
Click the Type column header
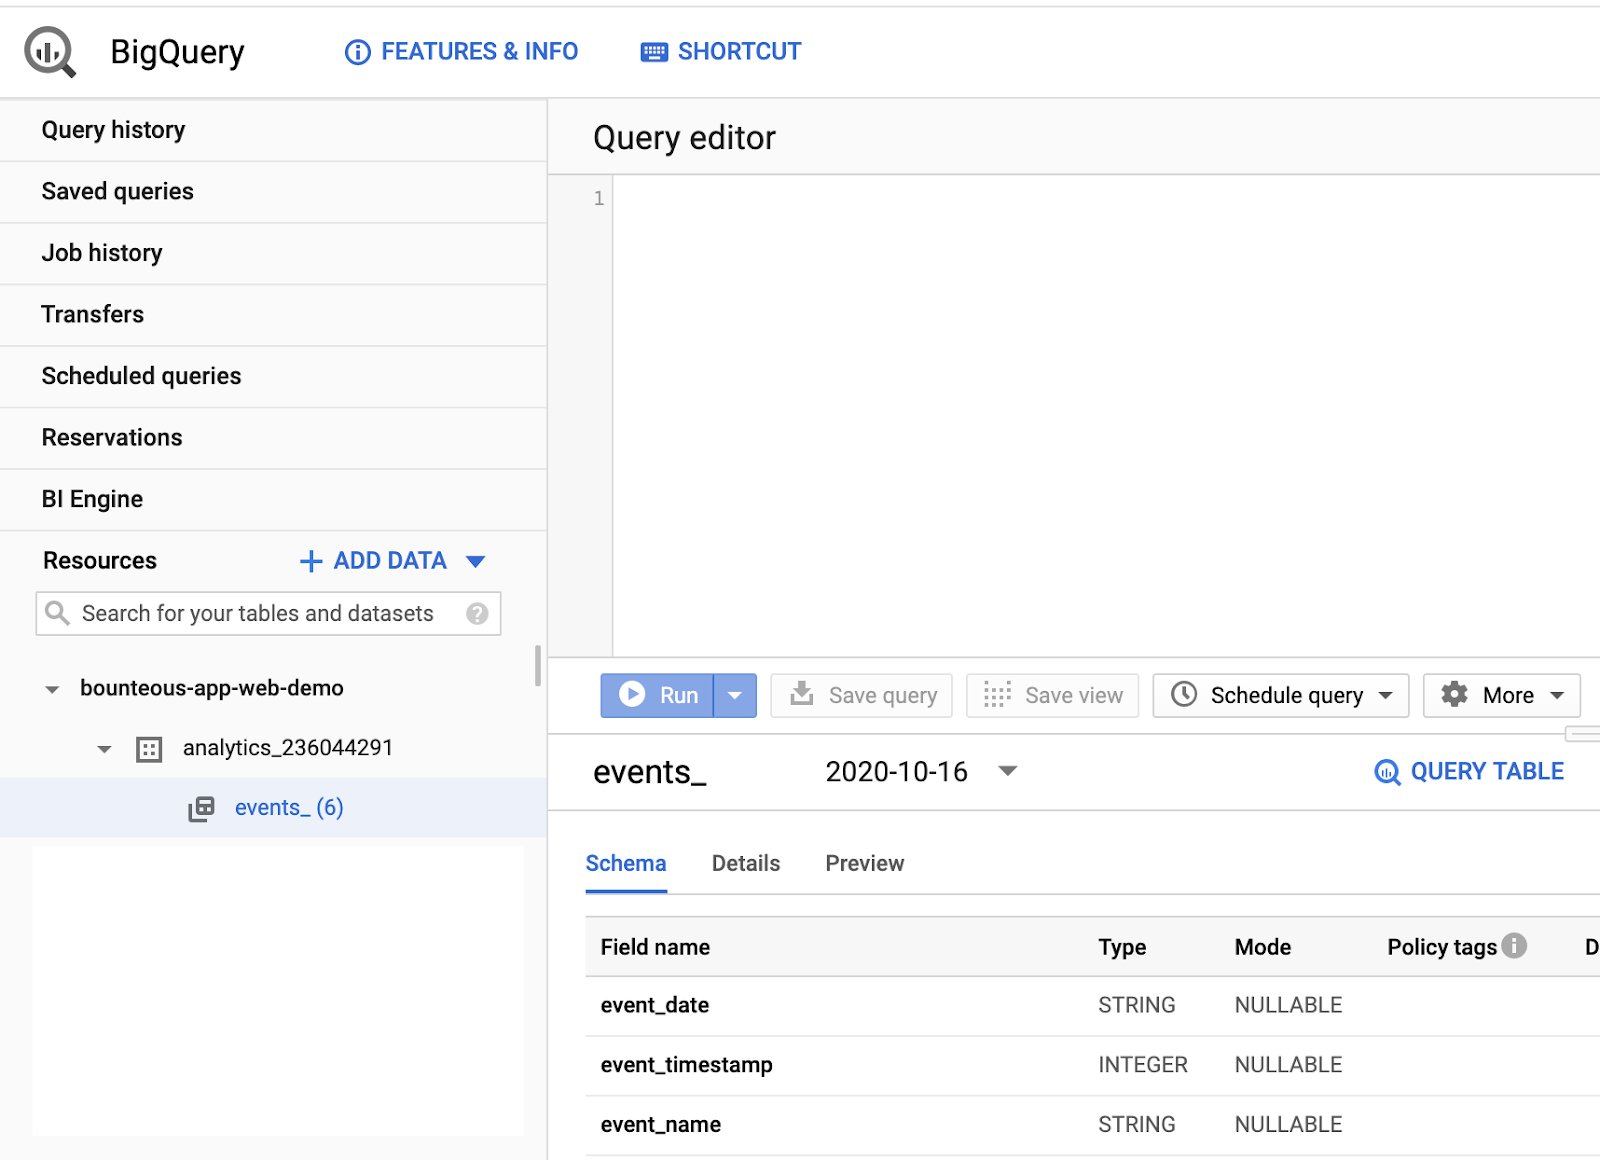tap(1122, 947)
